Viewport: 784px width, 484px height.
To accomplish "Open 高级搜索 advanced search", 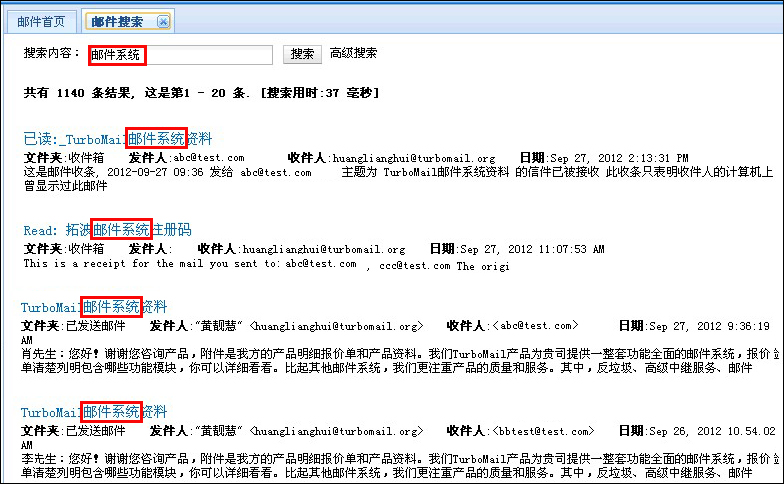I will click(353, 54).
